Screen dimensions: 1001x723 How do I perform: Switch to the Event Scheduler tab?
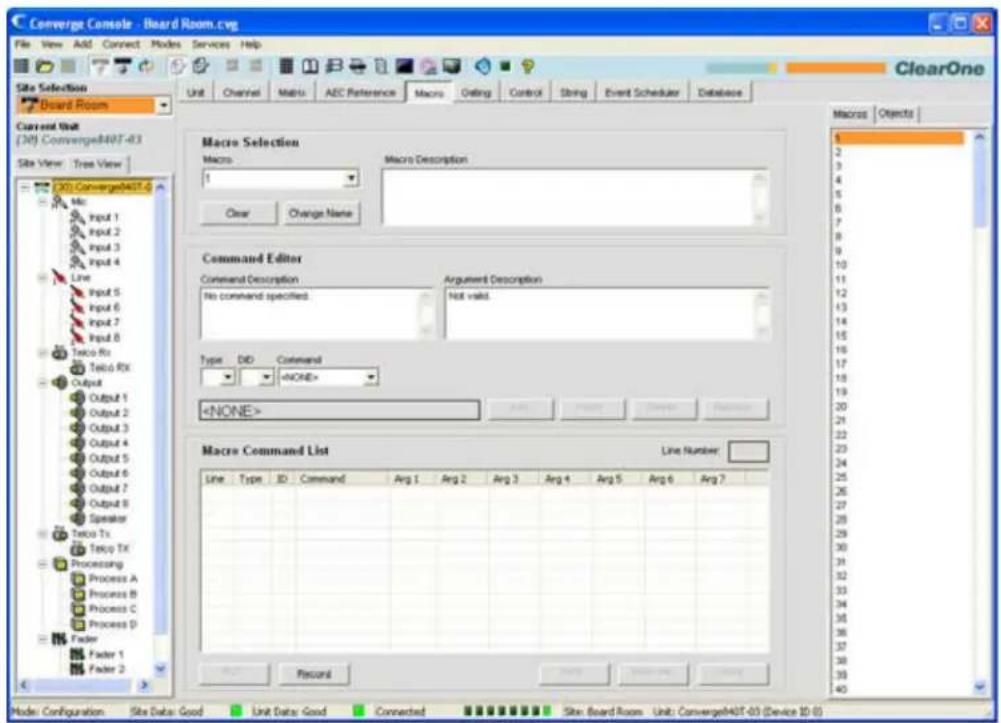click(x=642, y=93)
